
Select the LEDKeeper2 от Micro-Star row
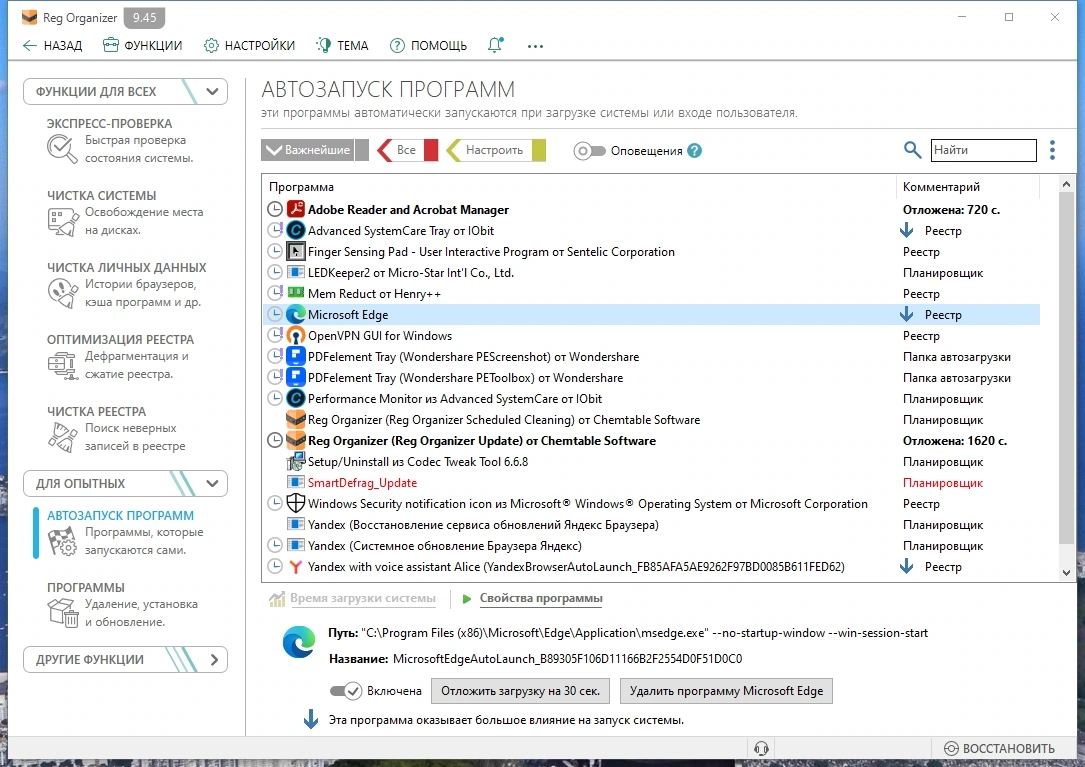[x=651, y=273]
